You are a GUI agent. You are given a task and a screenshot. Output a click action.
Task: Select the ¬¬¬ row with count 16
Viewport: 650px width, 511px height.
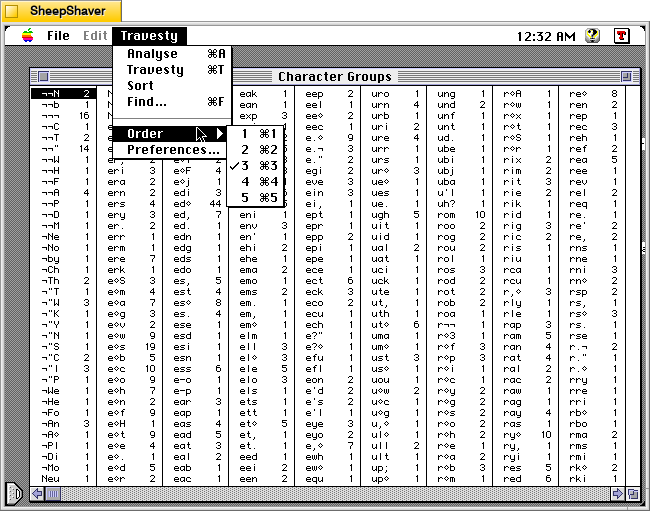pyautogui.click(x=63, y=116)
